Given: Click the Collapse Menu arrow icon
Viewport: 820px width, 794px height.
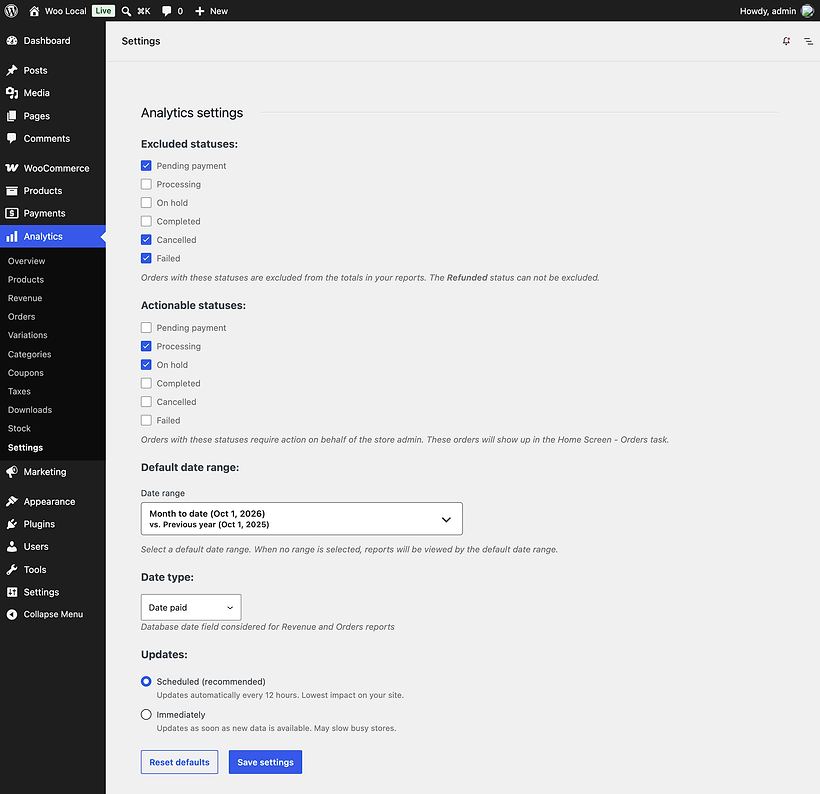Looking at the screenshot, I should tap(12, 615).
